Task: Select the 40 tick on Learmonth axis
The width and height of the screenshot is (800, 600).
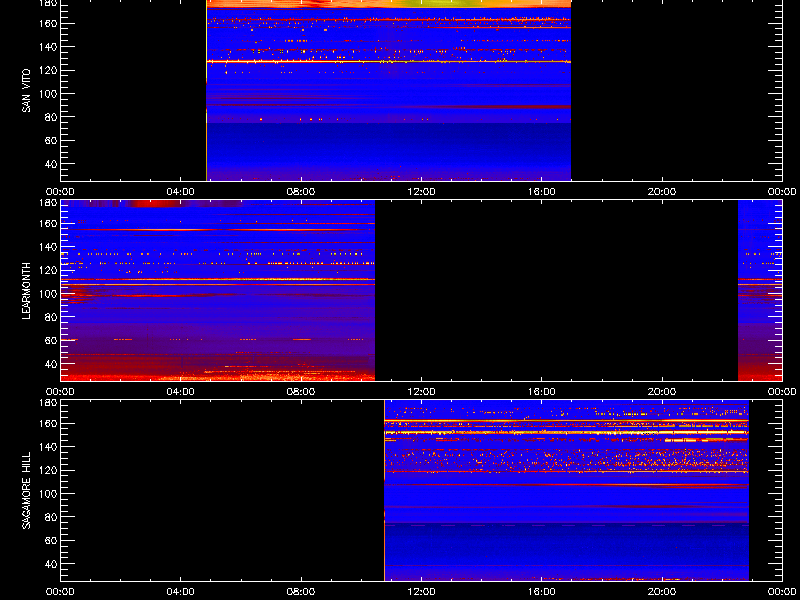Action: (52, 364)
